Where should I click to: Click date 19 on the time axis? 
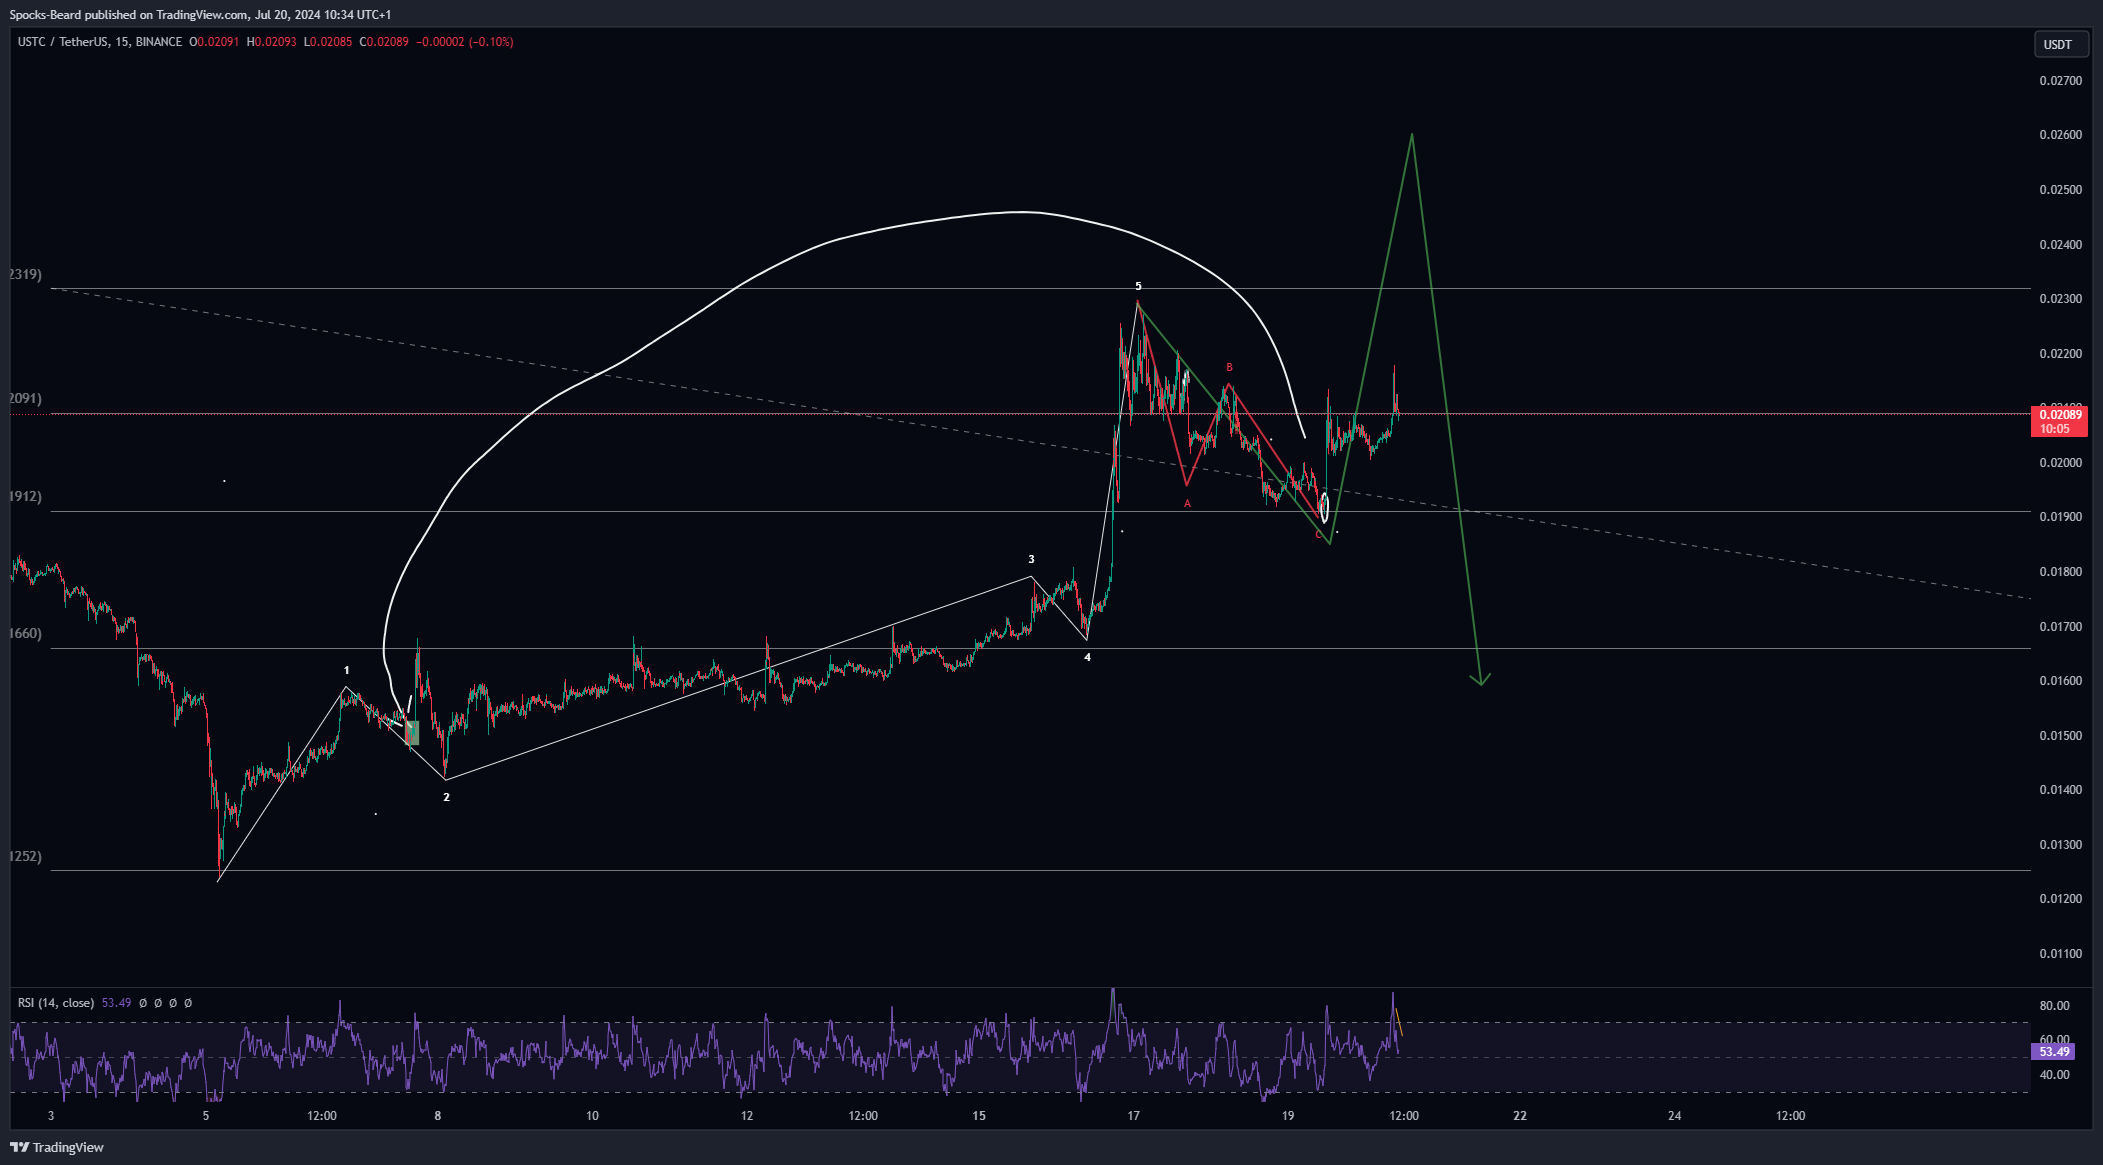pos(1288,1116)
